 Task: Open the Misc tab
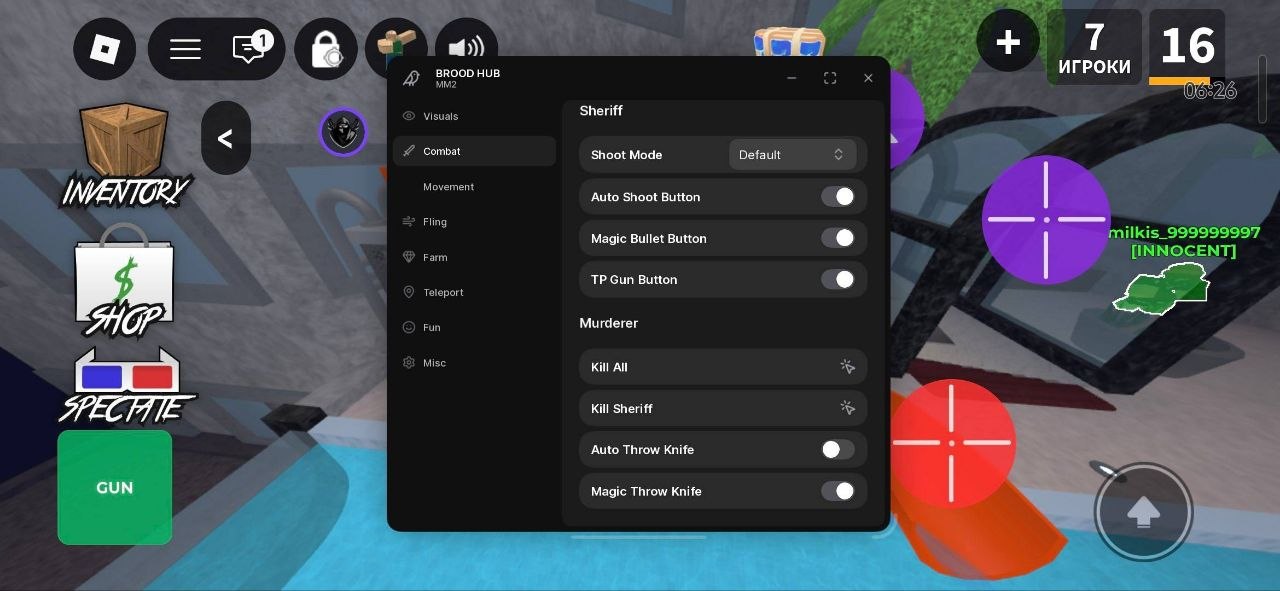[474, 363]
